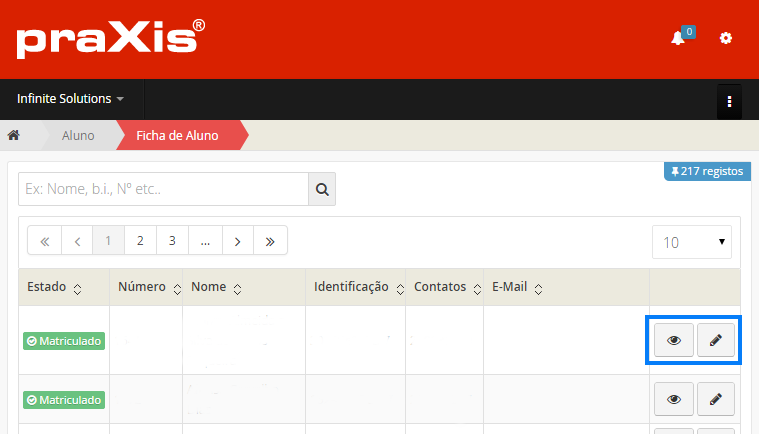Edit first student with the pencil icon
759x434 pixels.
coord(715,340)
